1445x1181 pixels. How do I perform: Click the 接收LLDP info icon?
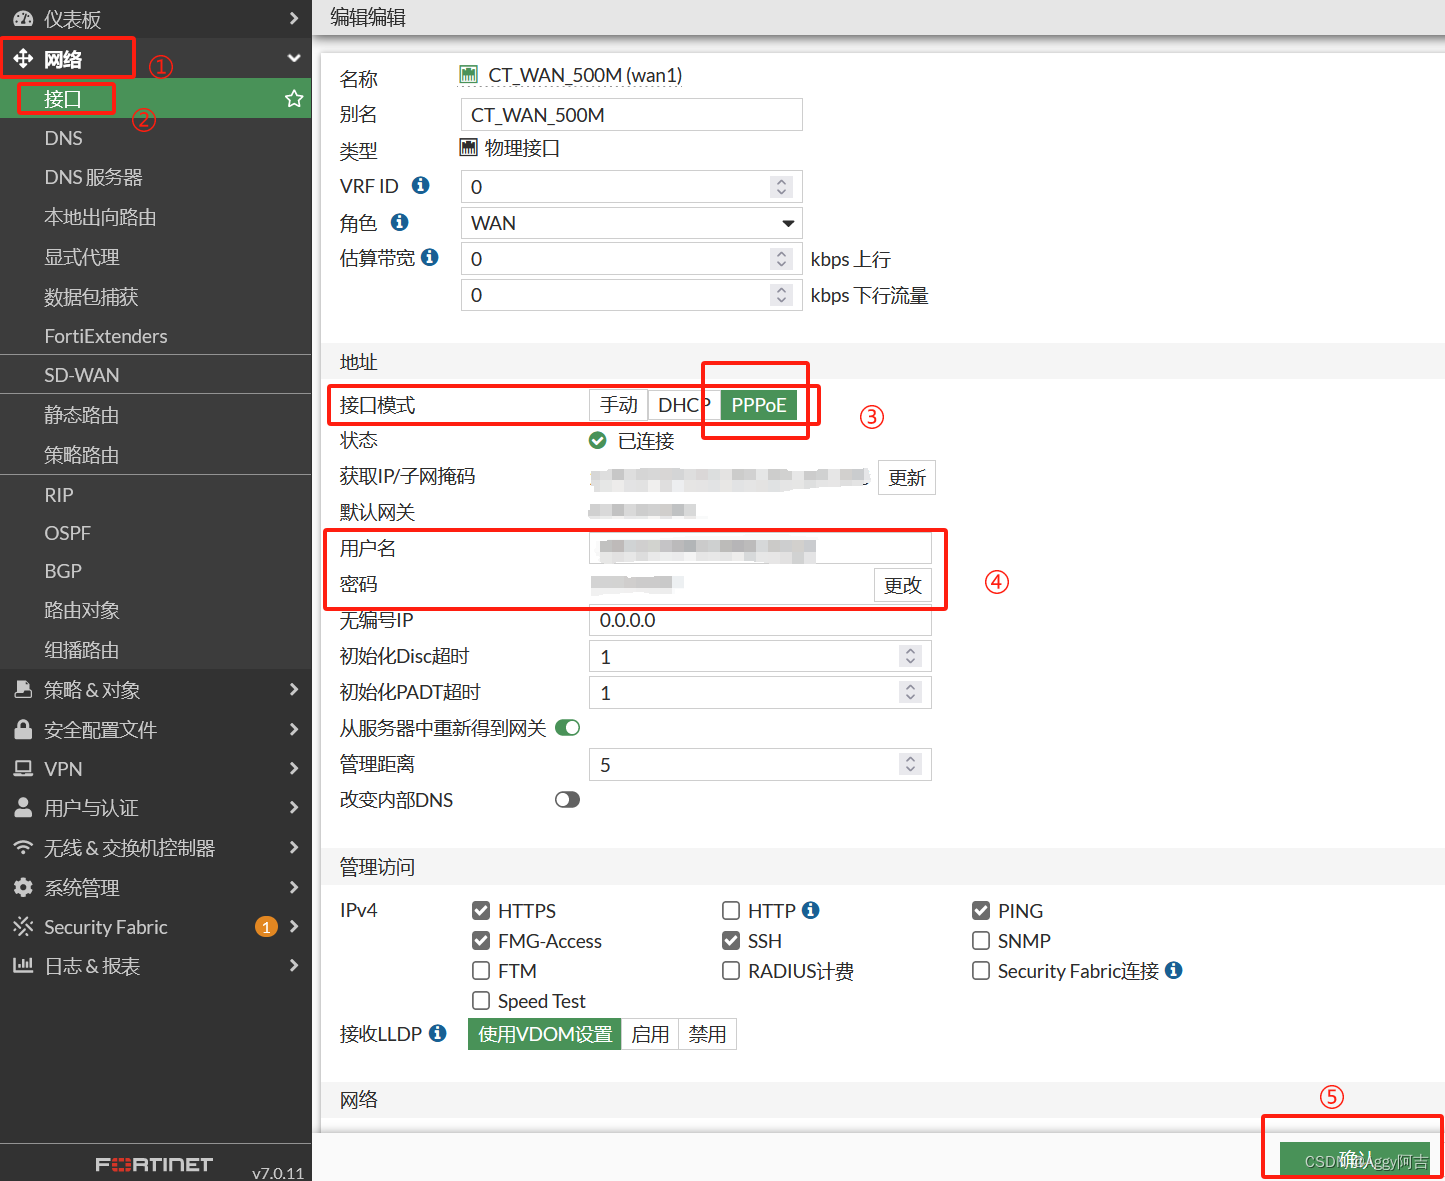438,1033
